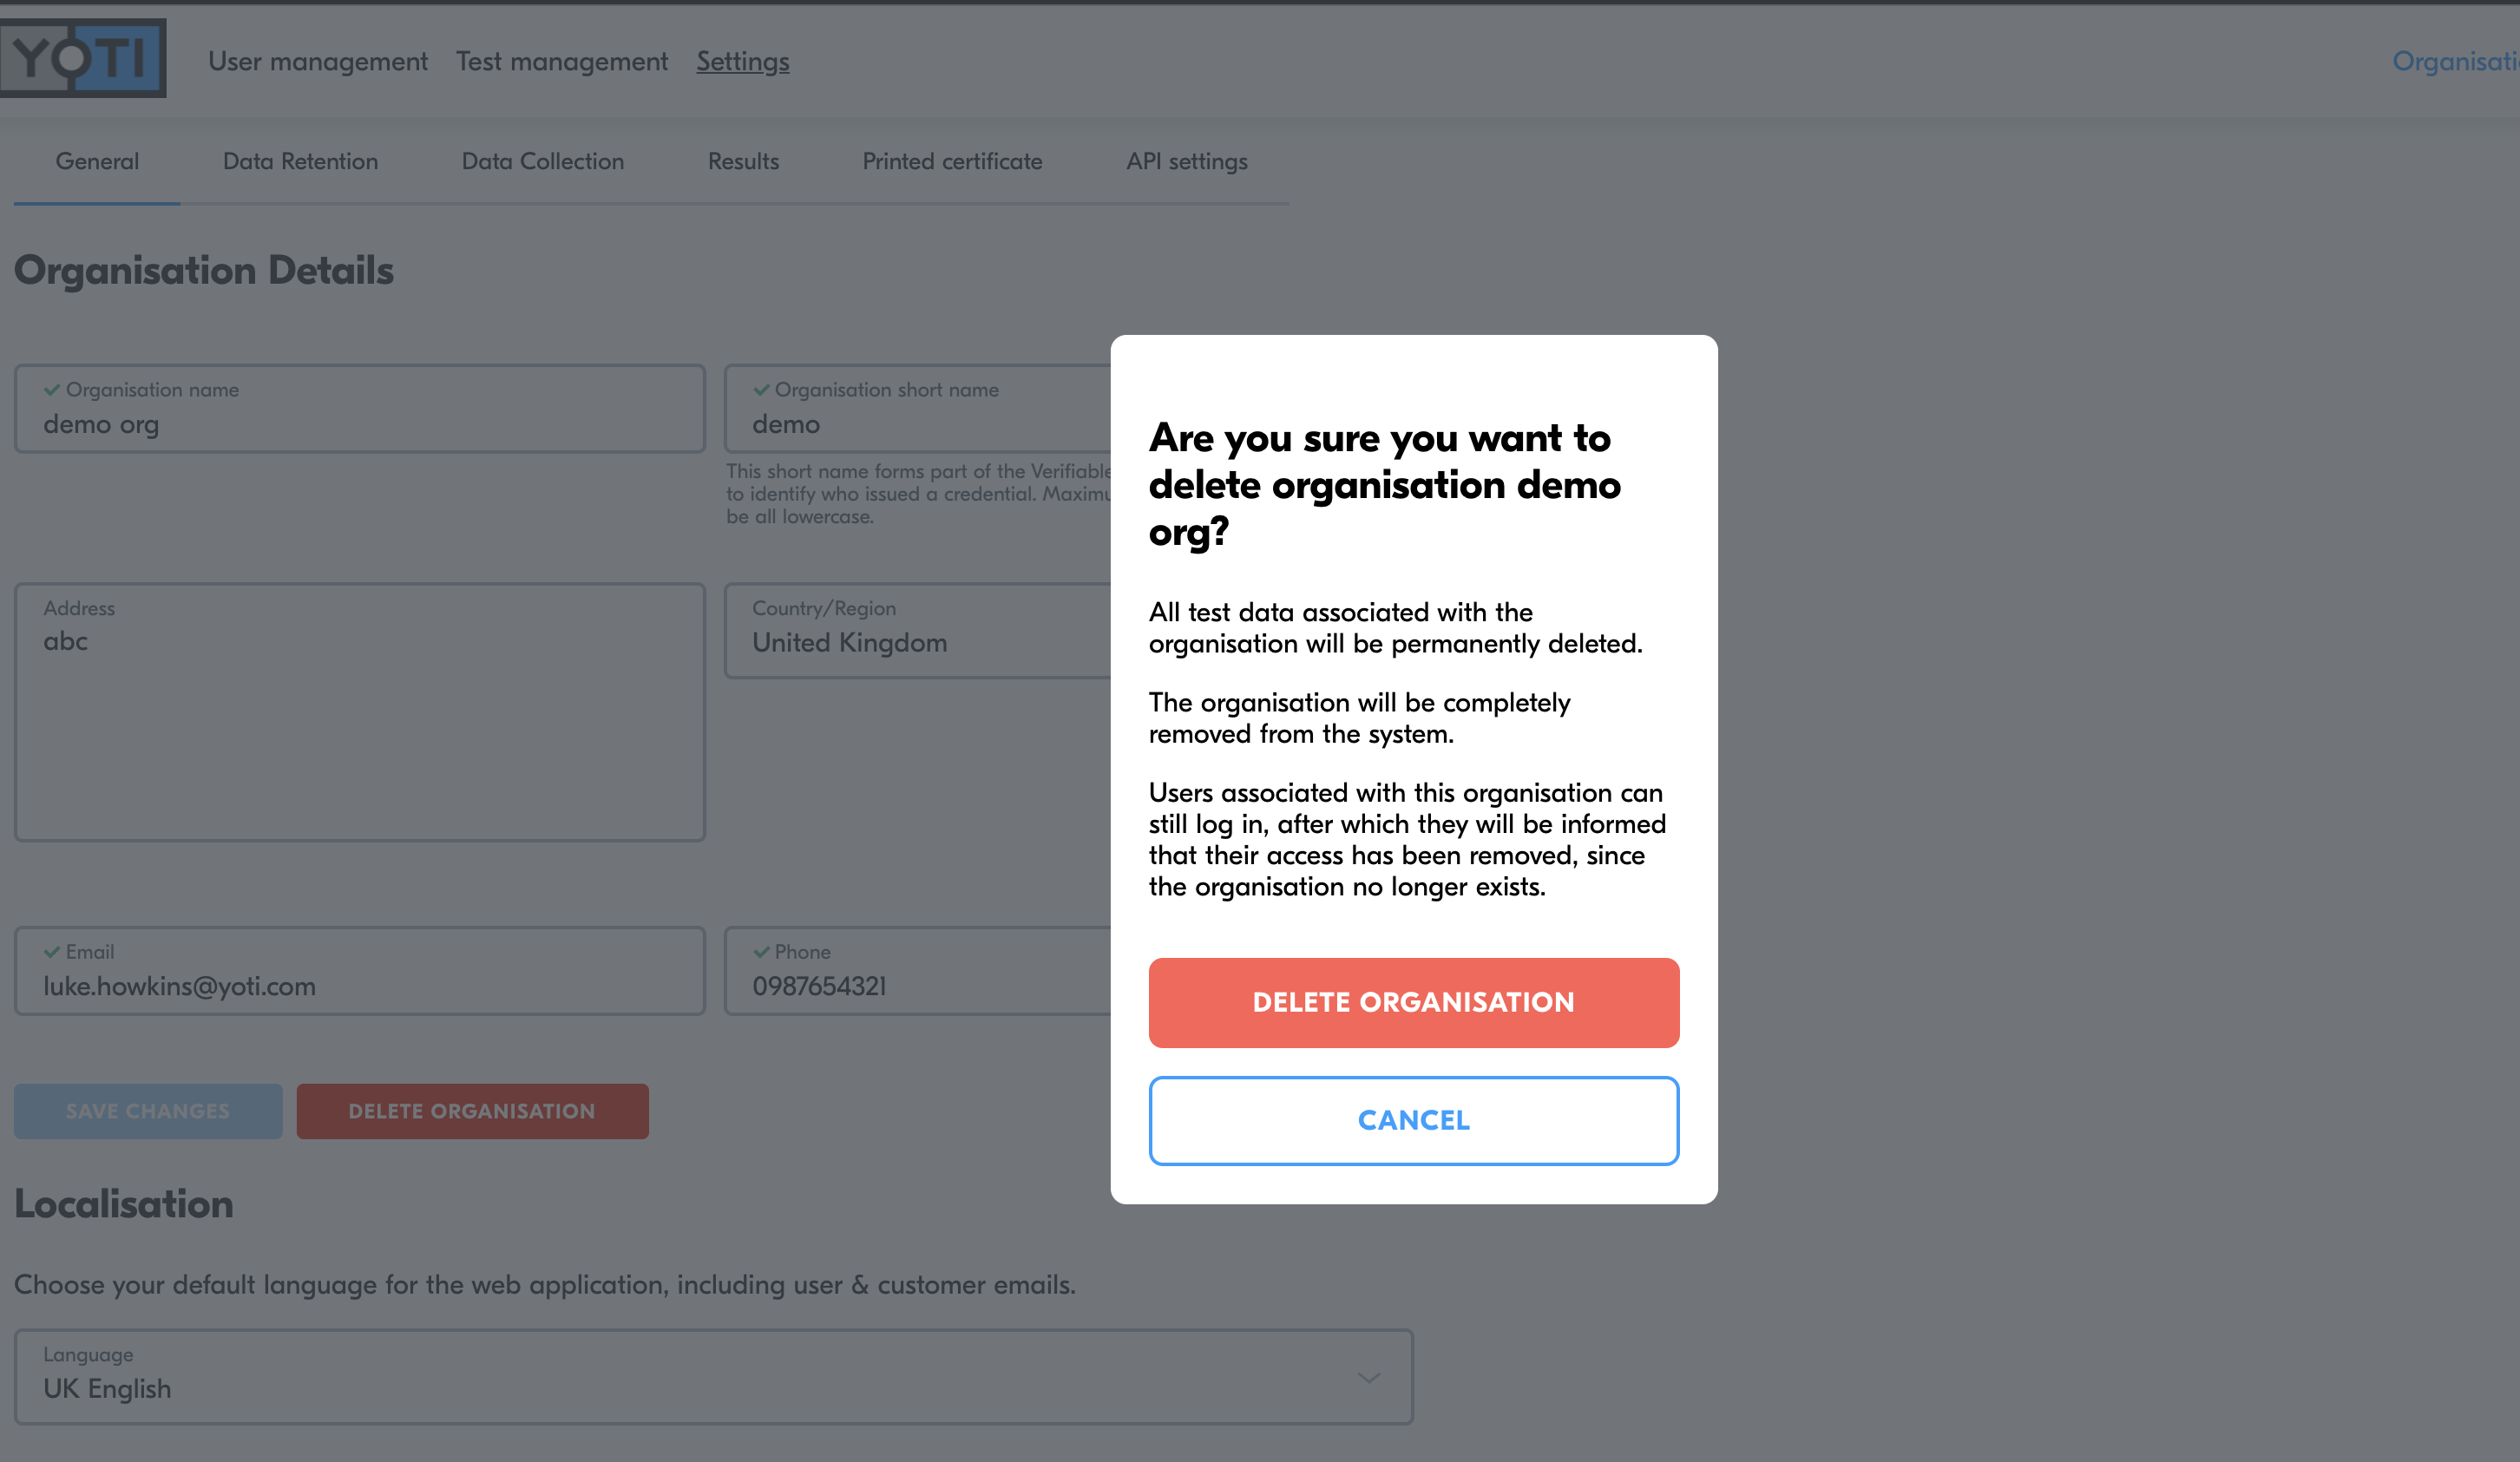Select the General tab
The image size is (2520, 1462).
[x=97, y=161]
